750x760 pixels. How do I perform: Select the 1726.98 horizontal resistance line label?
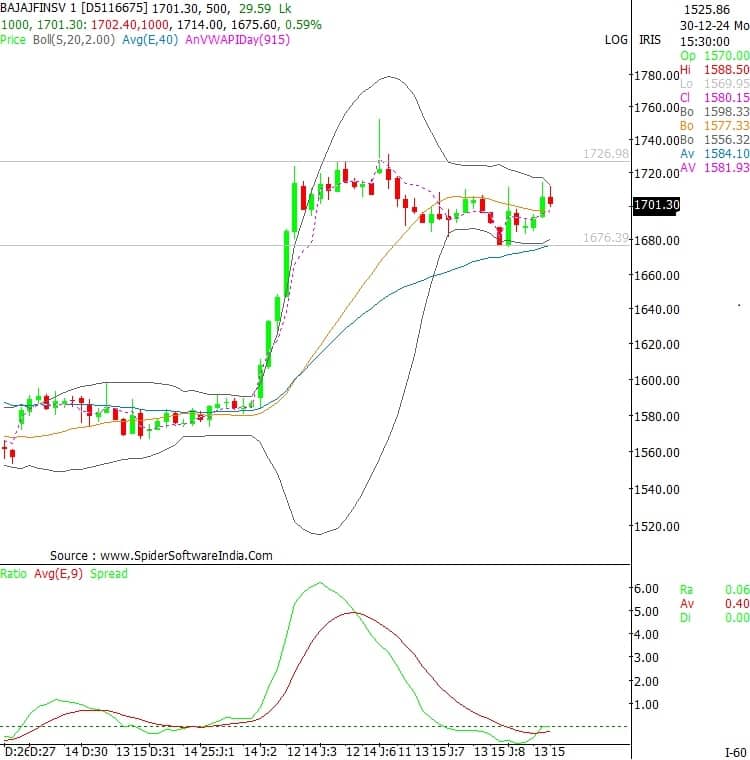pyautogui.click(x=606, y=154)
